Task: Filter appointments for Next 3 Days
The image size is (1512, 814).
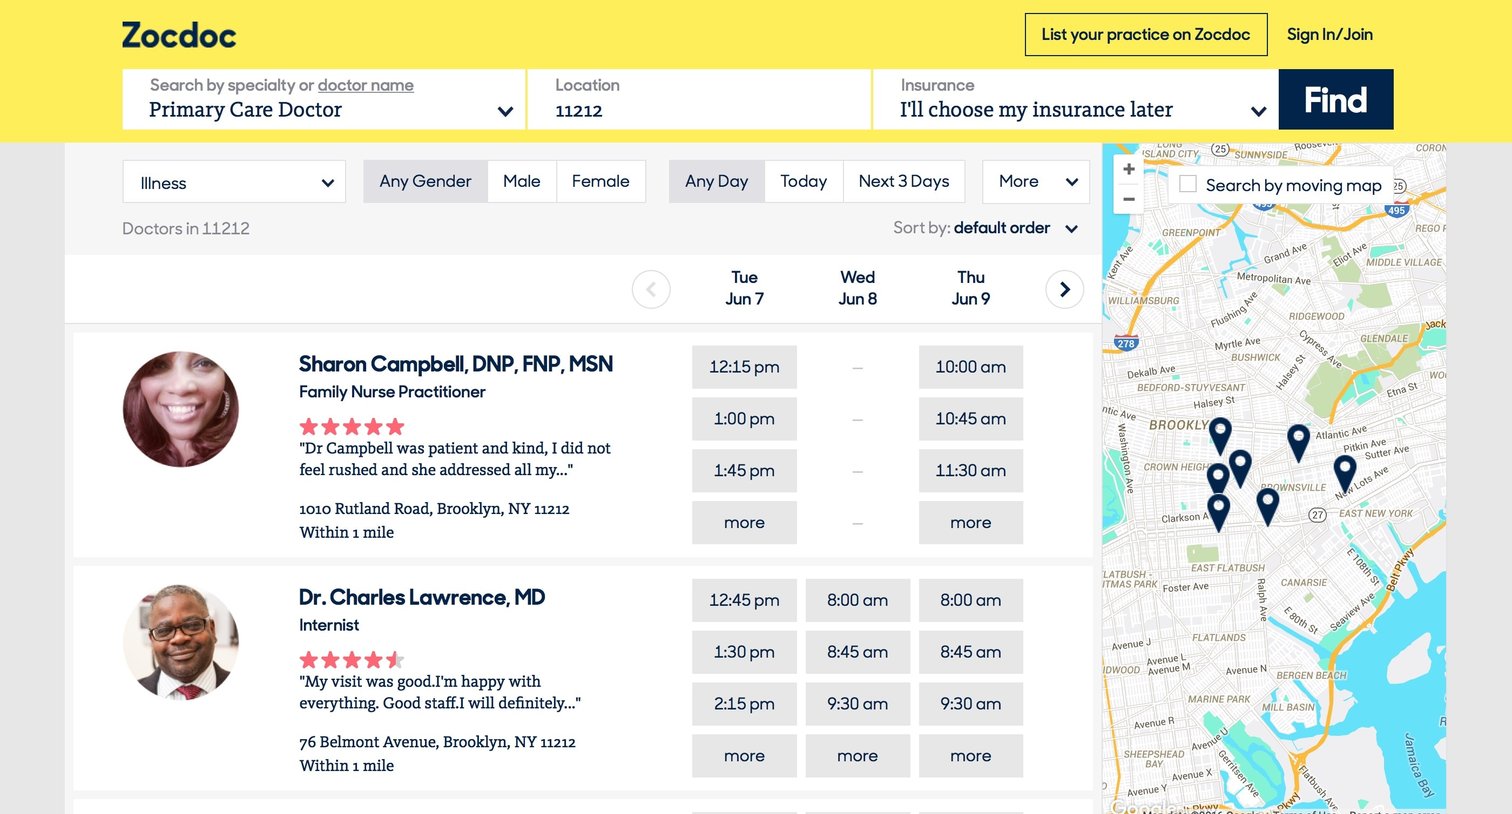Action: click(x=904, y=181)
